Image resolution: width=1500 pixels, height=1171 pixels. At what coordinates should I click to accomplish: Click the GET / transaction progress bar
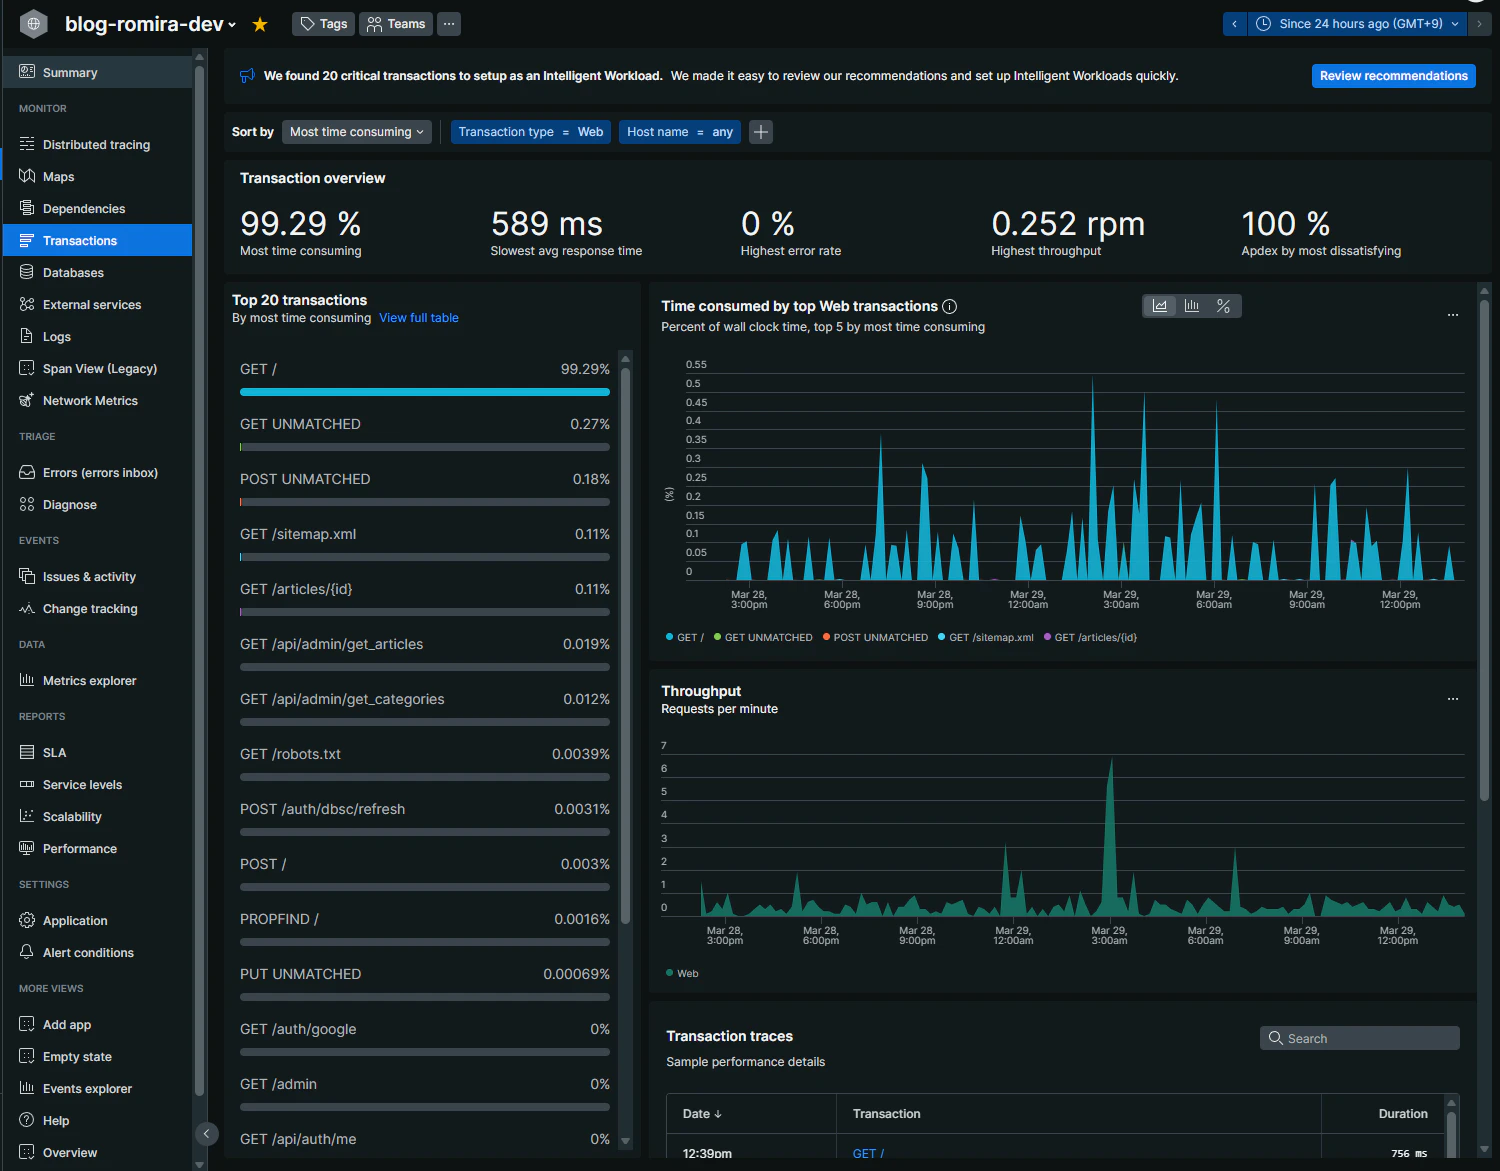click(x=425, y=392)
